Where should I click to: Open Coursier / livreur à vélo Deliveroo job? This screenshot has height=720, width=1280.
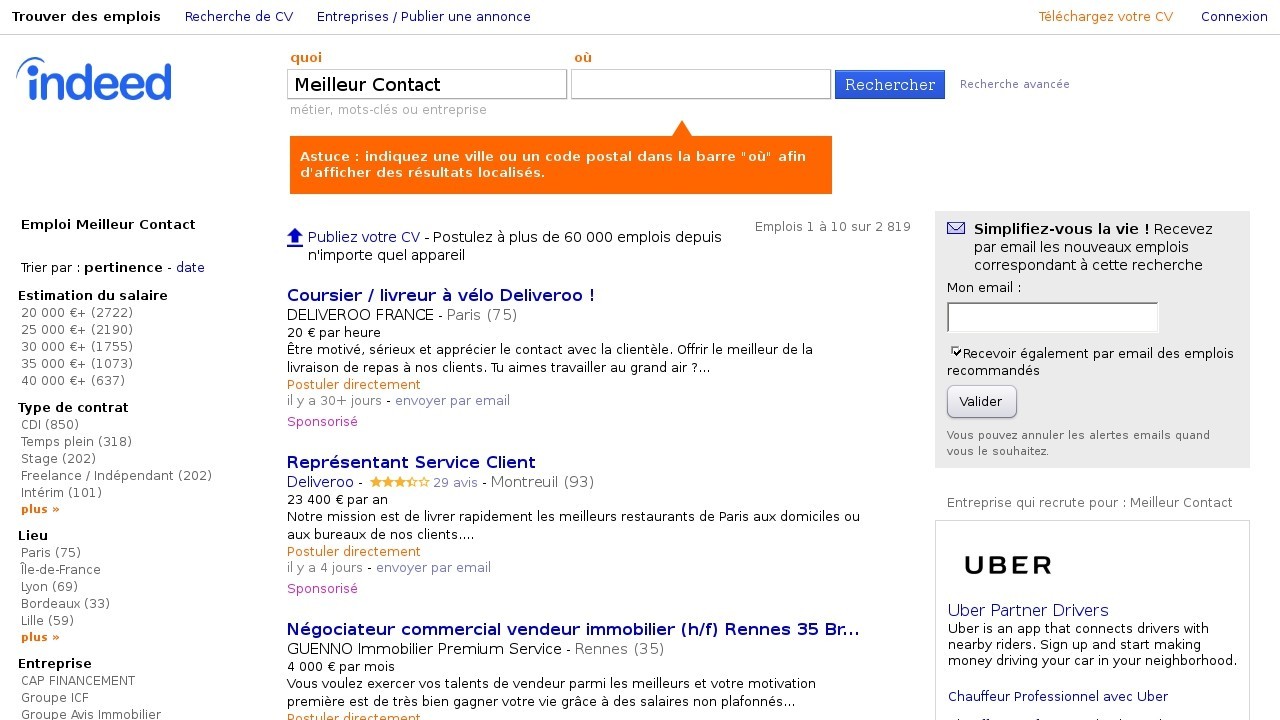[x=441, y=295]
